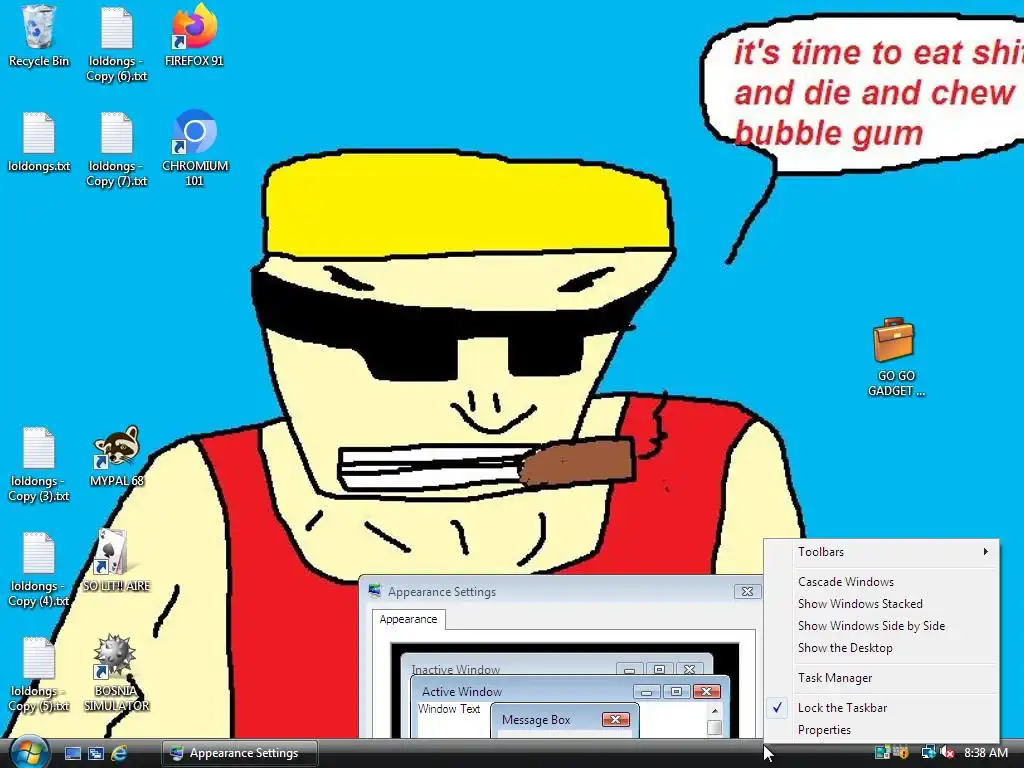This screenshot has height=768, width=1024.
Task: Click Appearance Settings taskbar button
Action: click(240, 753)
